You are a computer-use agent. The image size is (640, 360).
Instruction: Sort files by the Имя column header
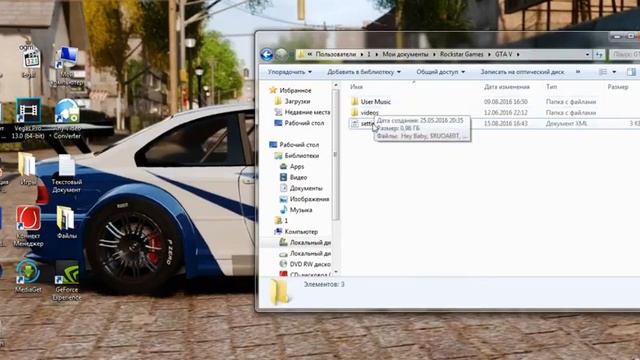coord(356,87)
